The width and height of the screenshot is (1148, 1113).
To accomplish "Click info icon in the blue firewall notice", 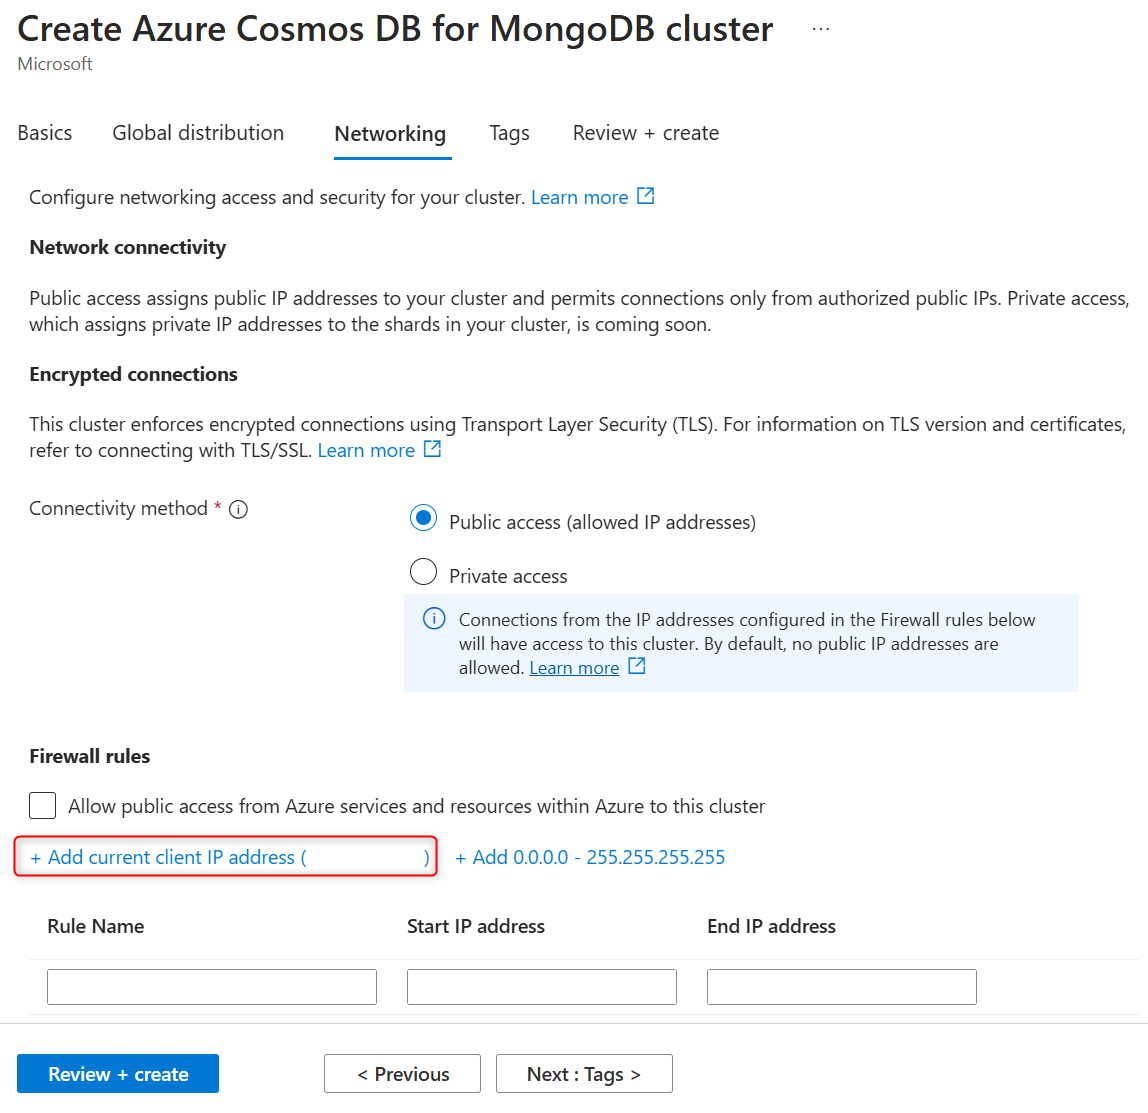I will pos(434,619).
